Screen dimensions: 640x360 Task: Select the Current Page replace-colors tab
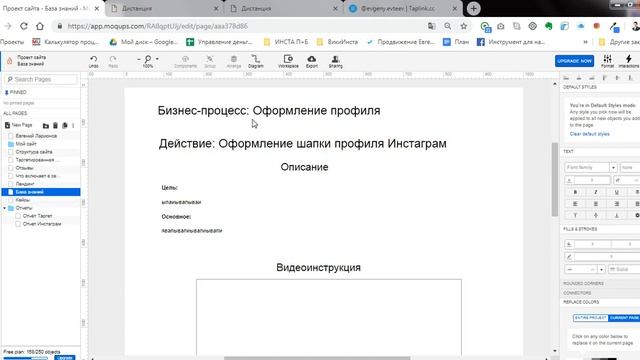(x=624, y=318)
